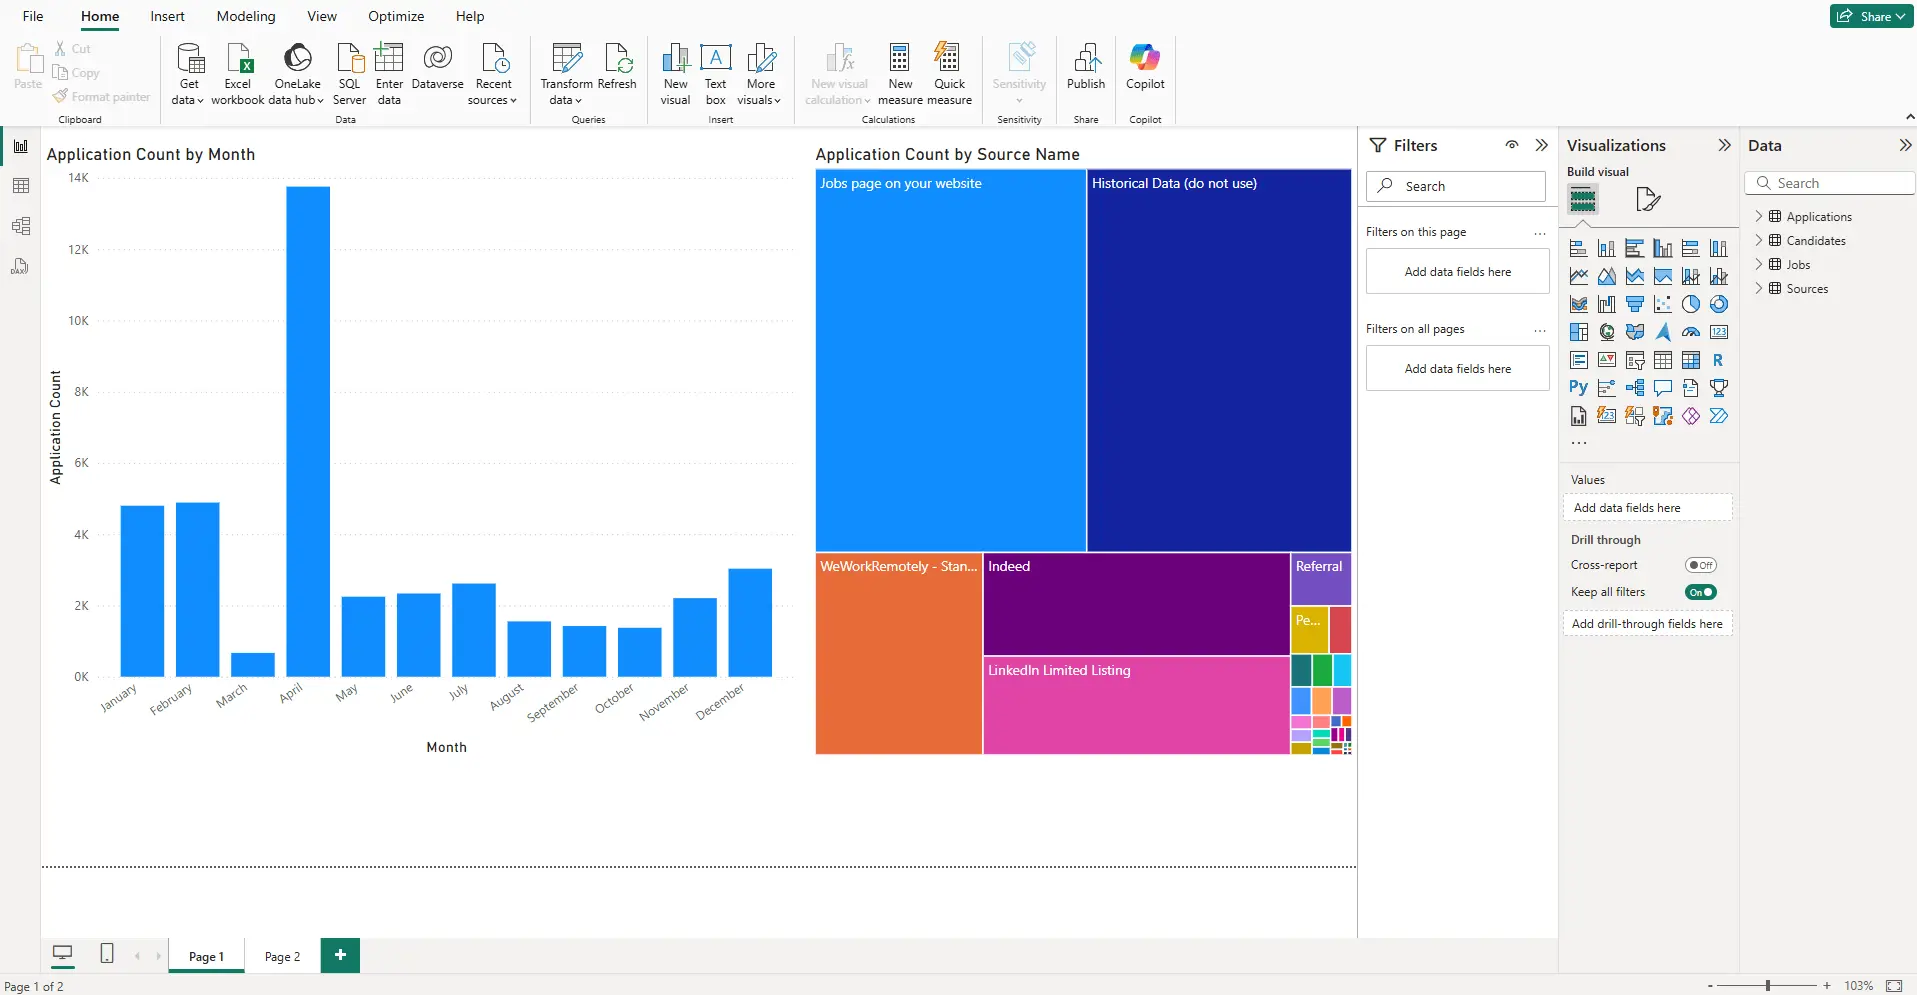Add a new report page
Viewport: 1917px width, 995px height.
pyautogui.click(x=340, y=955)
